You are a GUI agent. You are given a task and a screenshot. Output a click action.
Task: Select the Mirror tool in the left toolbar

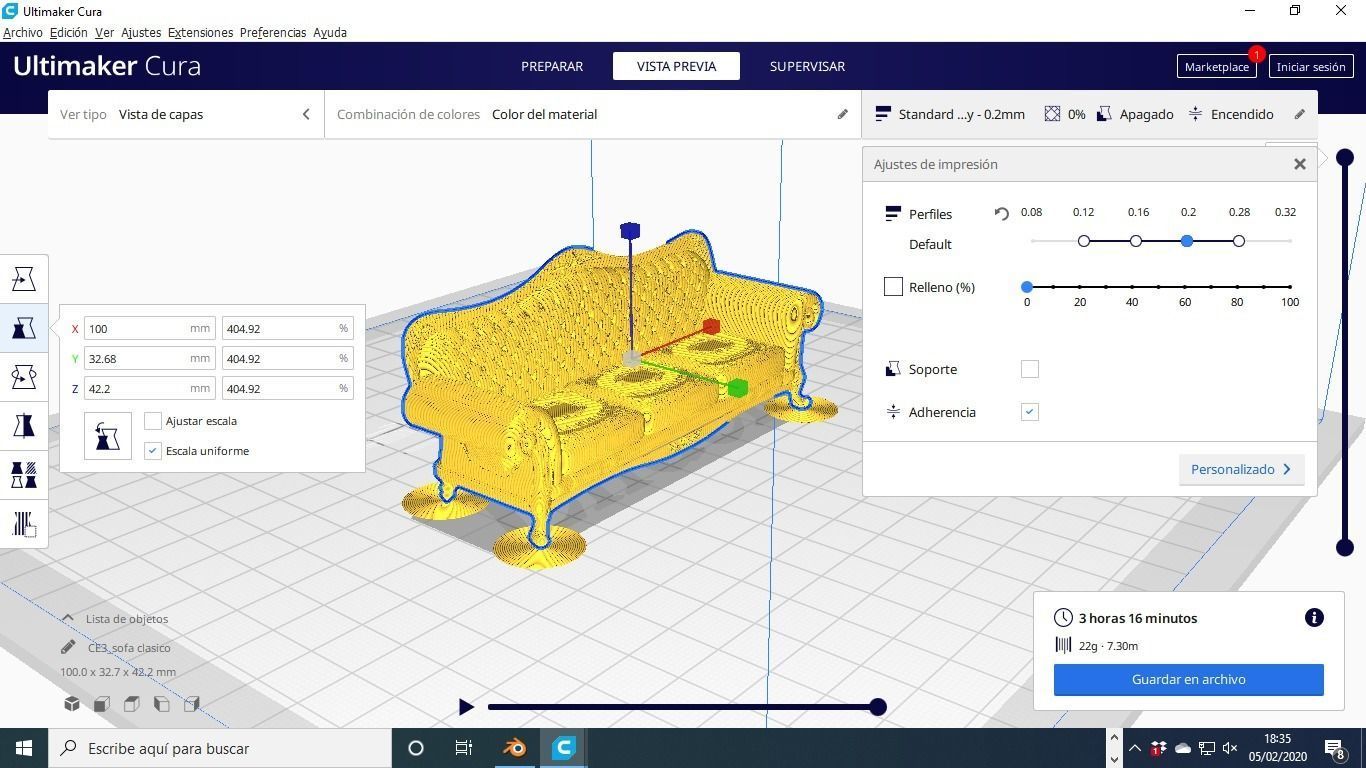click(24, 426)
